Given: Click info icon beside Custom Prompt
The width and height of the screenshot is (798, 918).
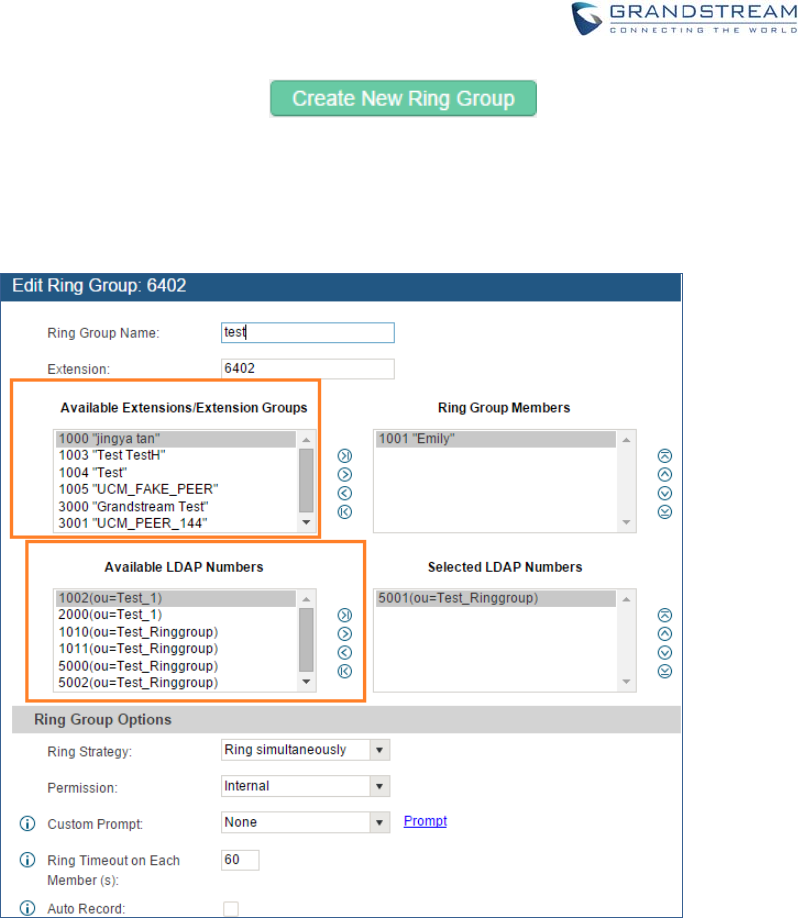Looking at the screenshot, I should click(28, 823).
